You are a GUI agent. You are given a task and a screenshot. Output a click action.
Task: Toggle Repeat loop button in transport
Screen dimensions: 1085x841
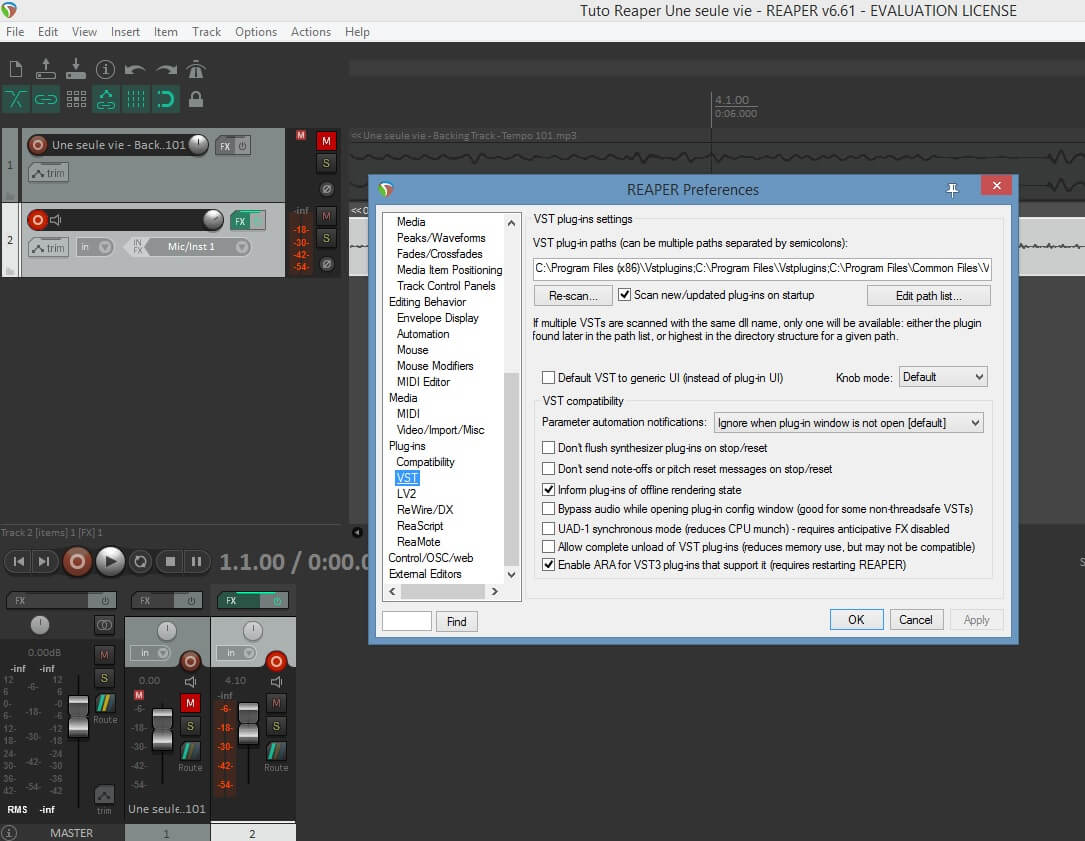140,561
